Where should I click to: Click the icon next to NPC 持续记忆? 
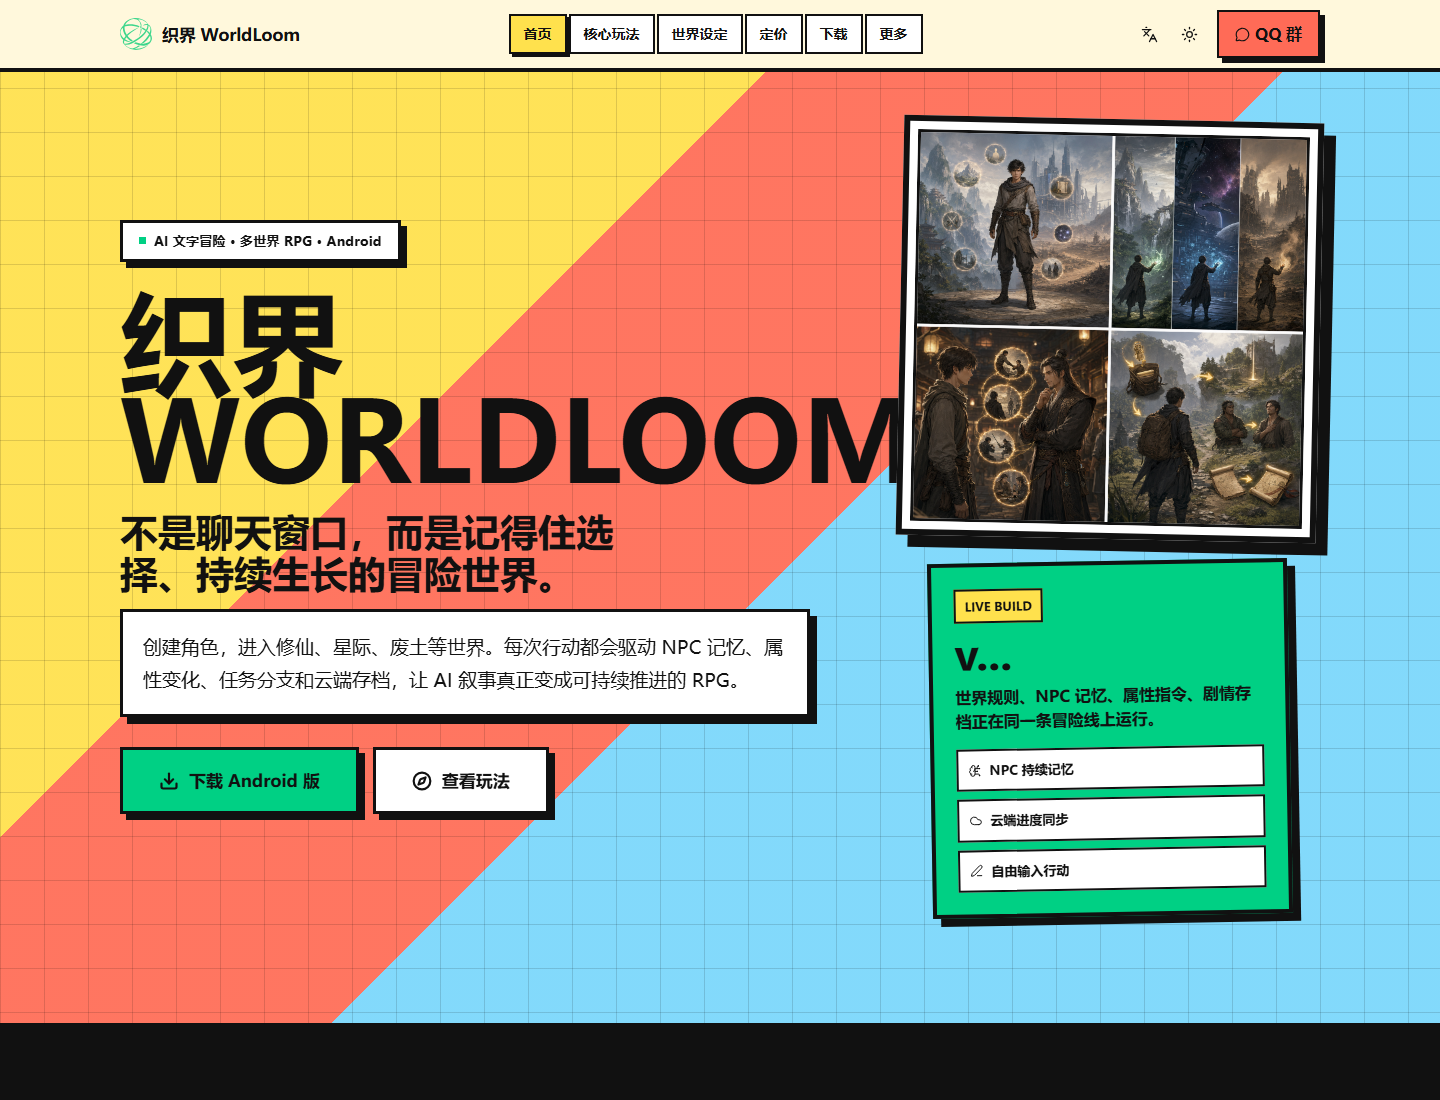pos(975,771)
